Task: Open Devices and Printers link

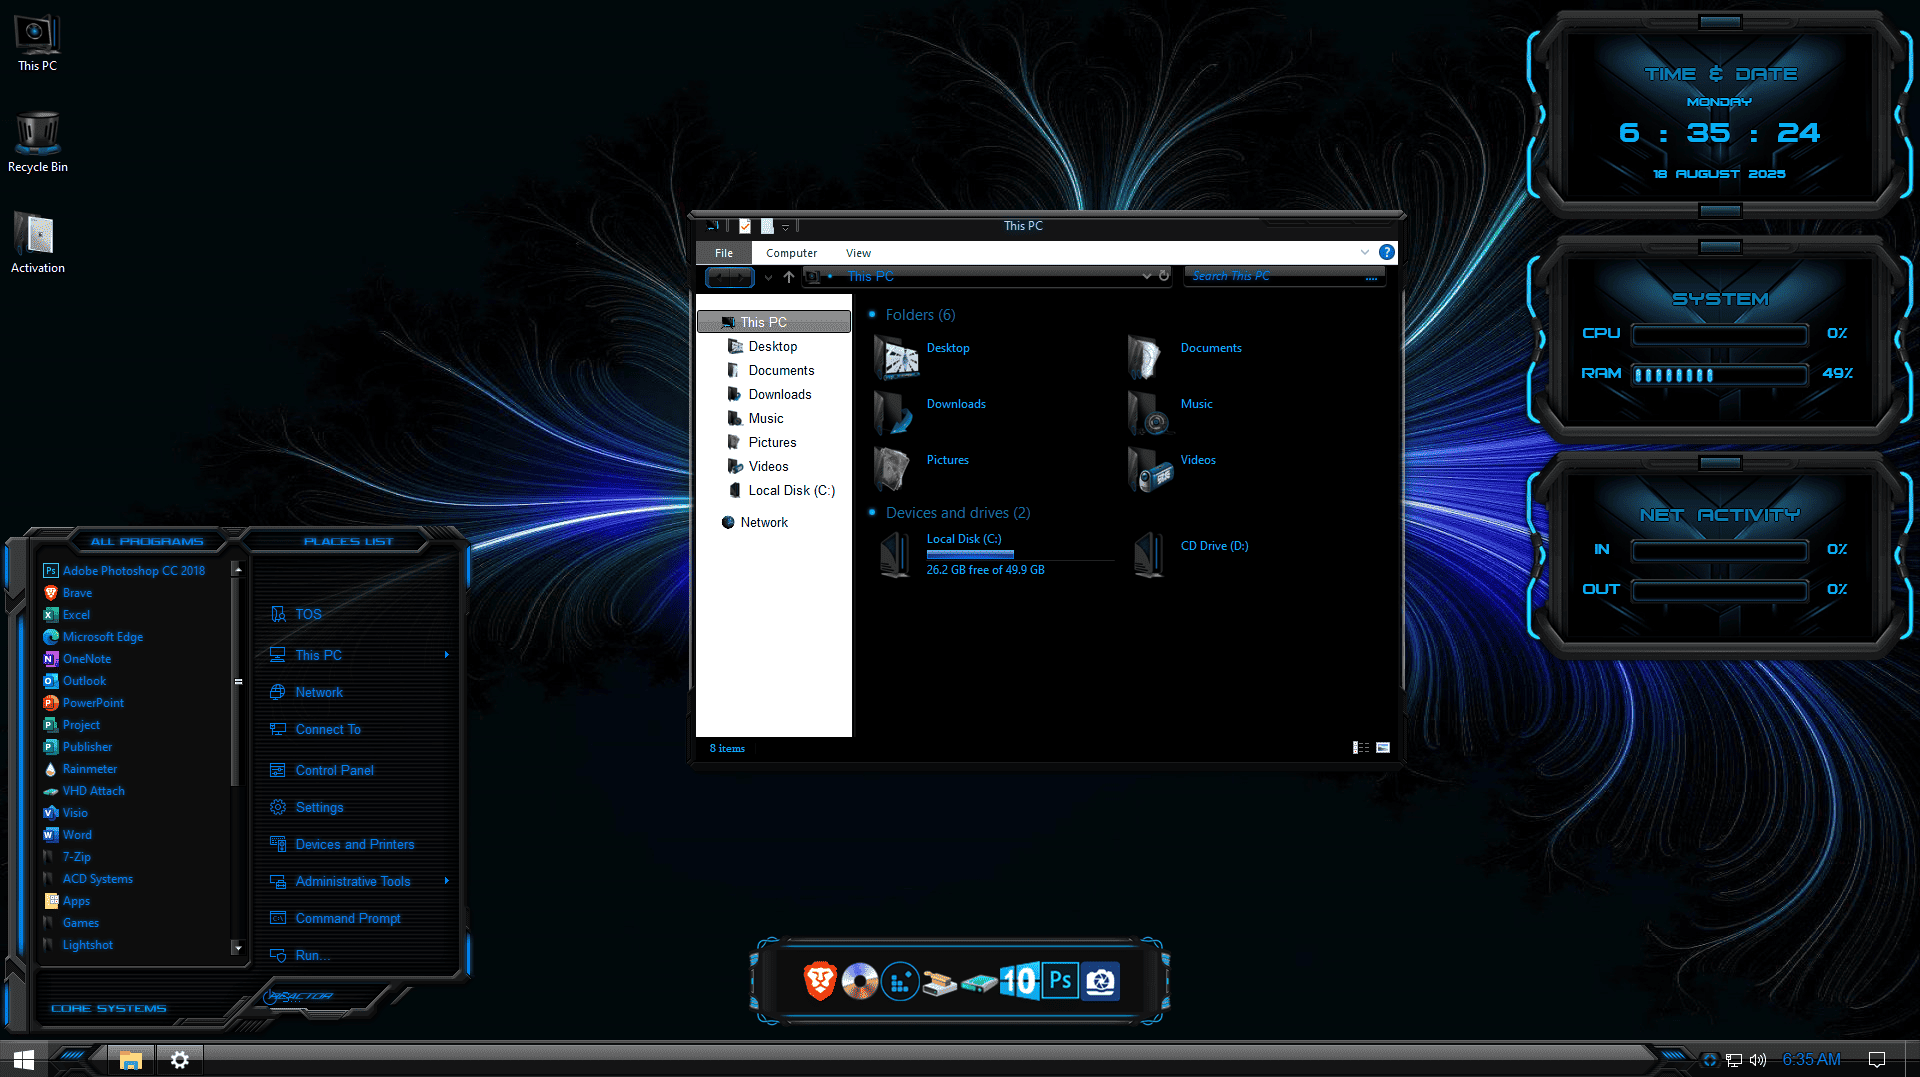Action: pos(354,844)
